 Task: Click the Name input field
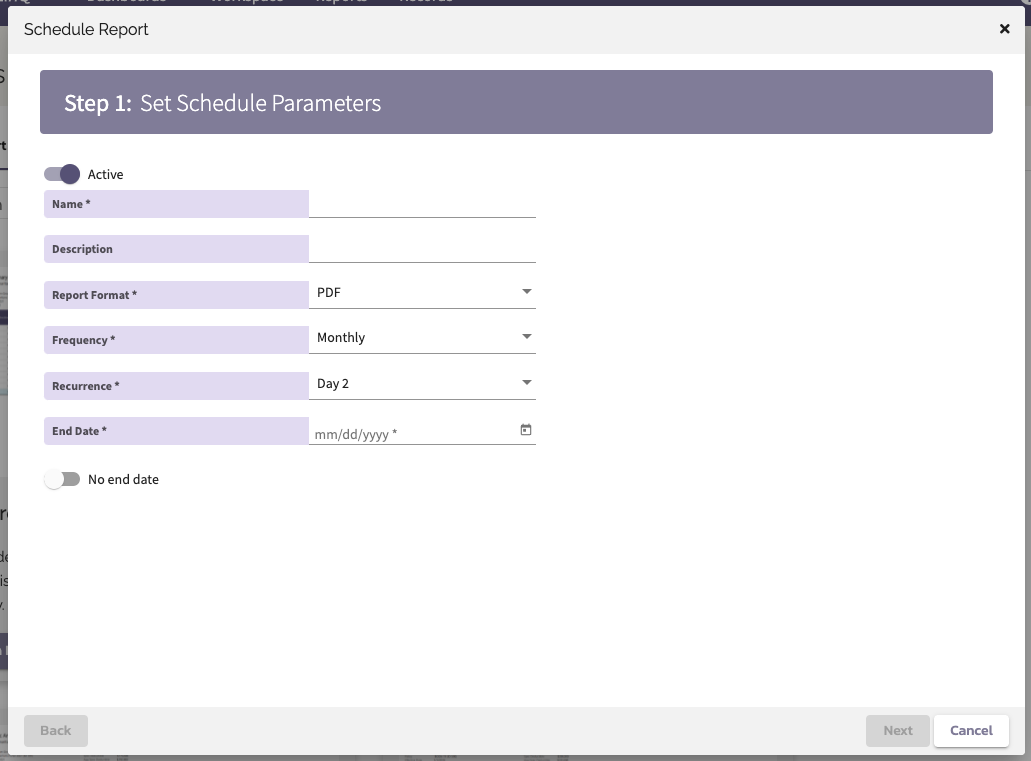(420, 204)
